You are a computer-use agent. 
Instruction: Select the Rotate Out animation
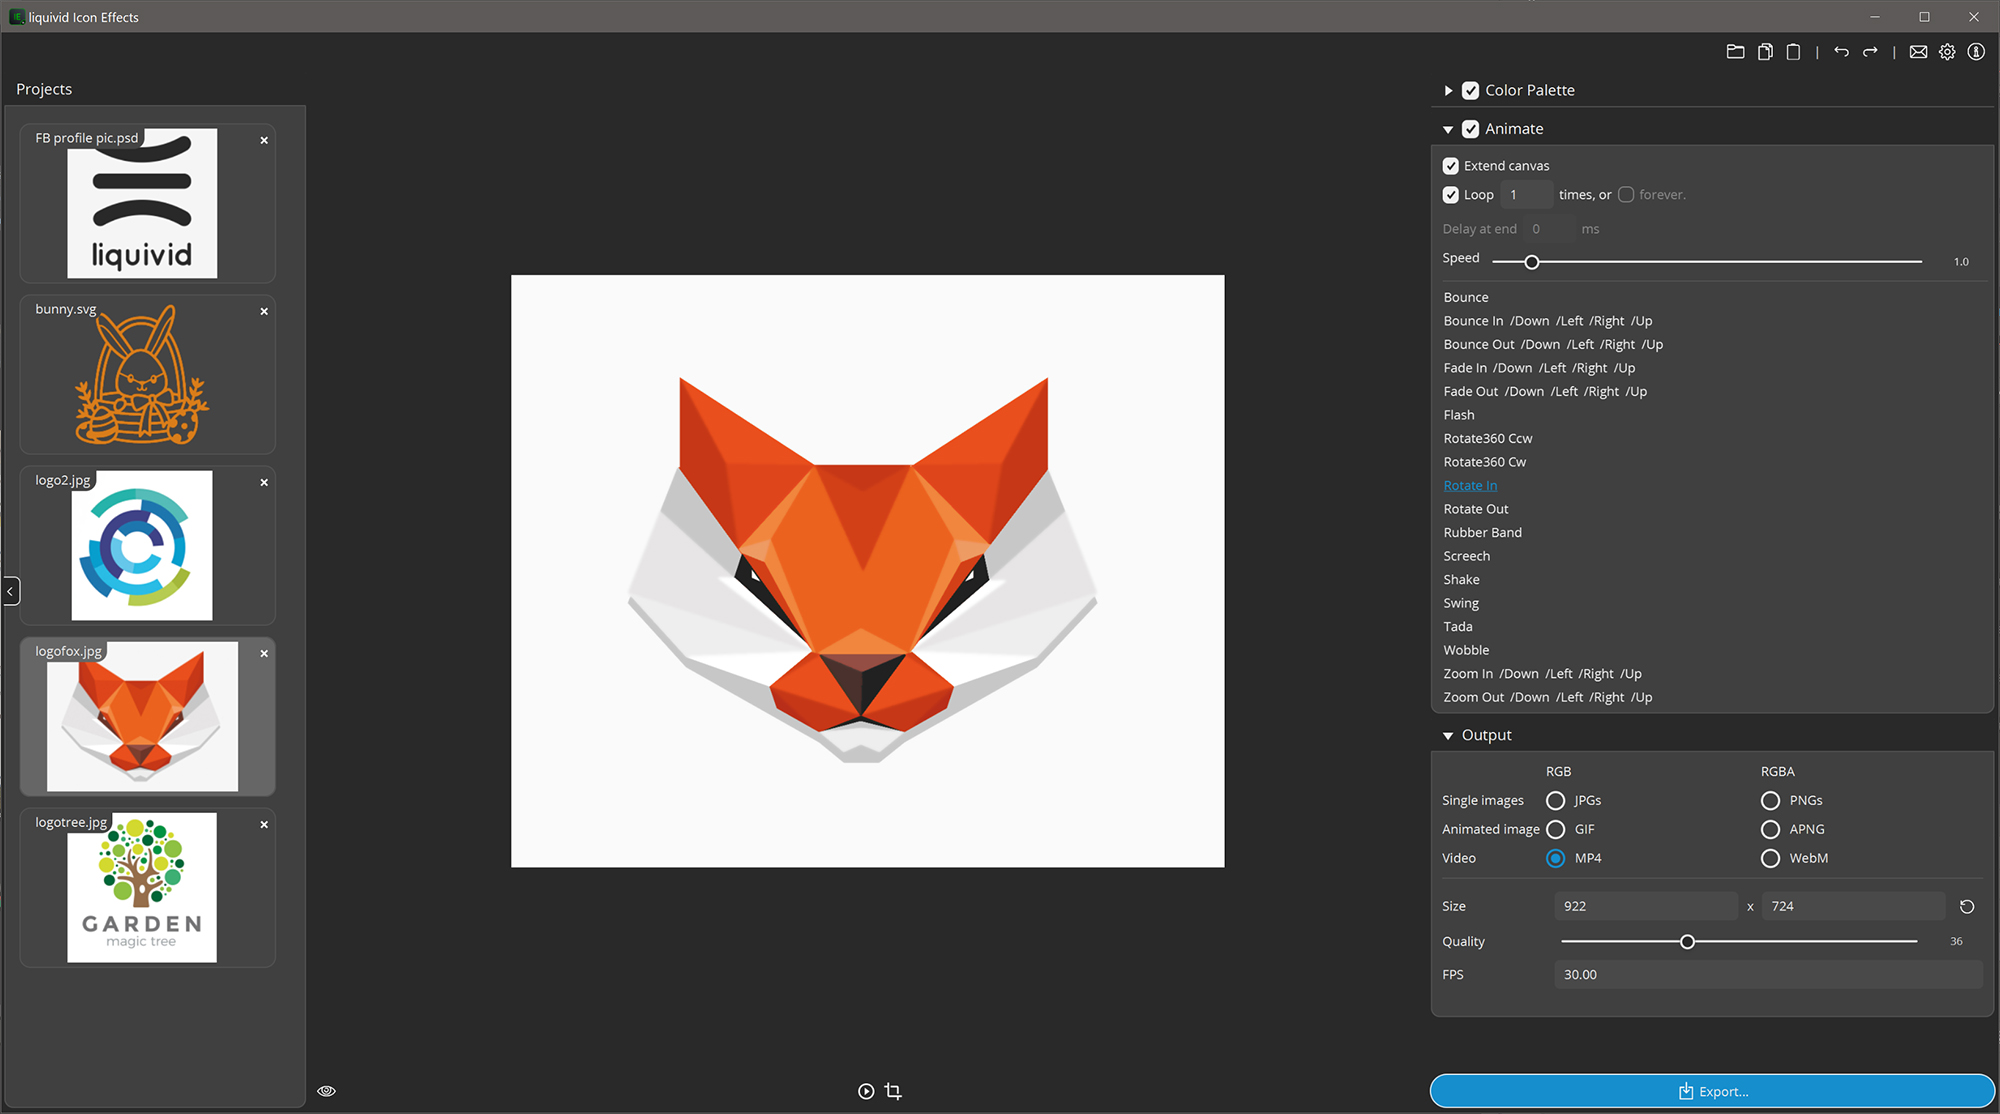(x=1476, y=508)
